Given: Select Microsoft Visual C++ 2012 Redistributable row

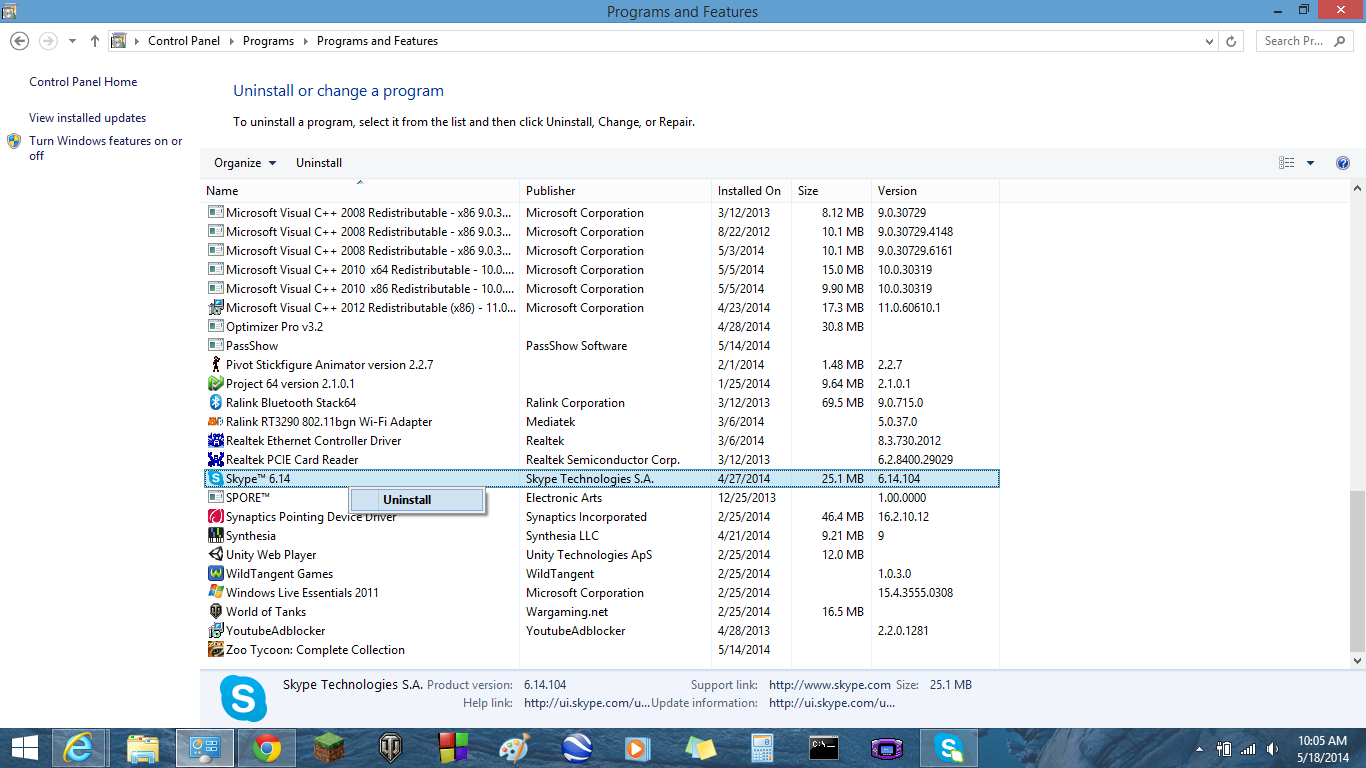Looking at the screenshot, I should 600,308.
